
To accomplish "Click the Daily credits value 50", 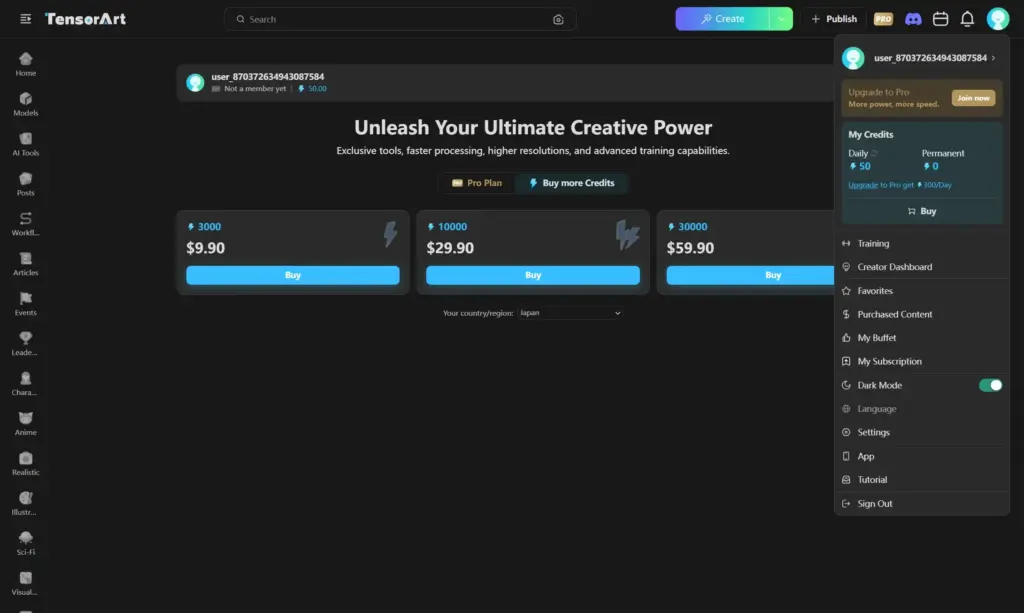I will pos(860,166).
